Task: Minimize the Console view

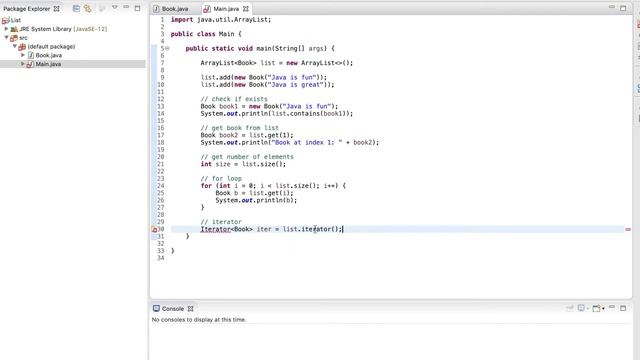Action: click(611, 307)
